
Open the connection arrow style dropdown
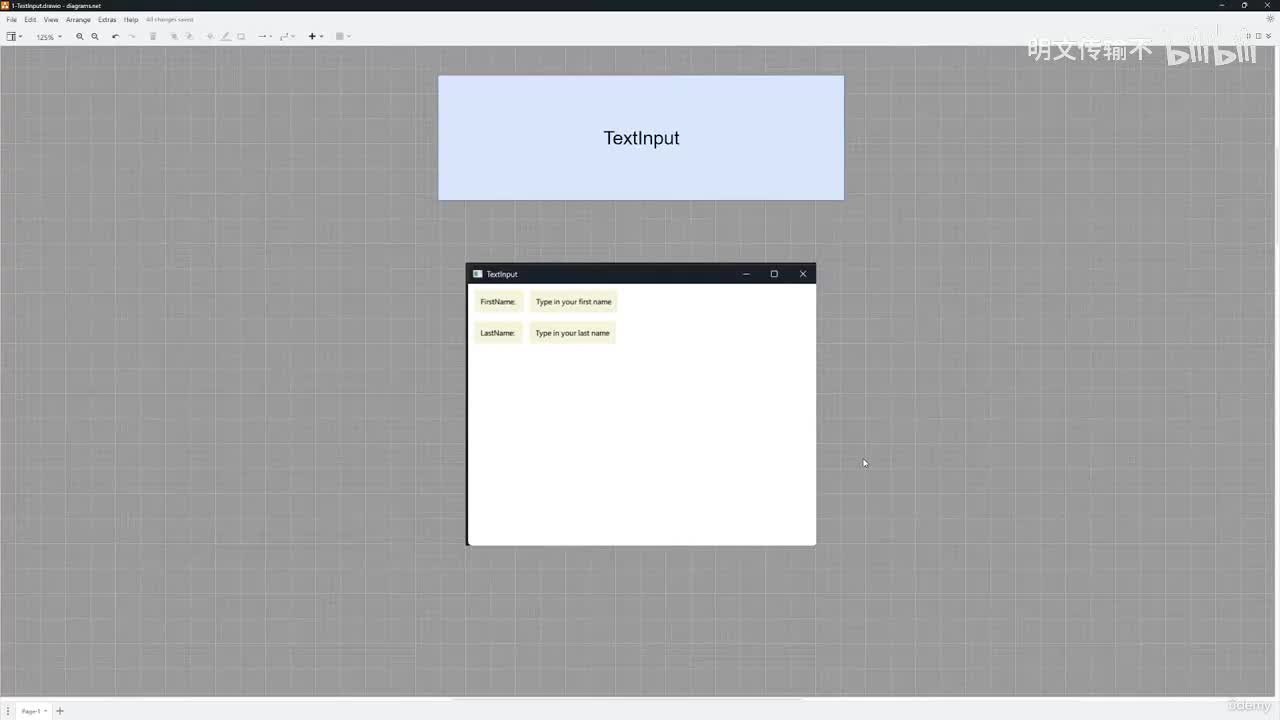[265, 37]
